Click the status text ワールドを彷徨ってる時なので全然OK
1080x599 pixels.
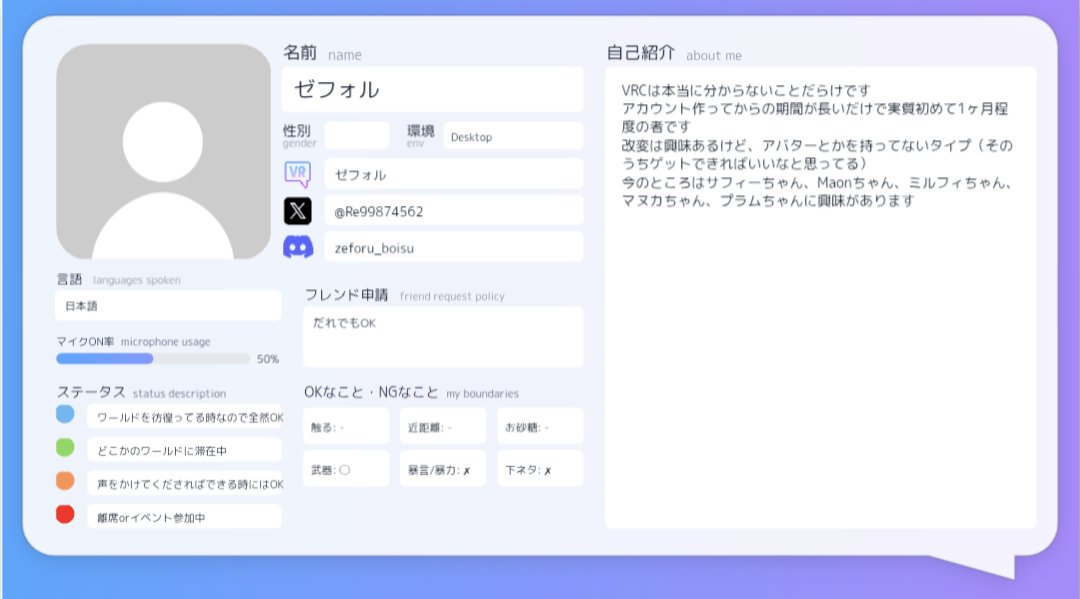coord(190,417)
